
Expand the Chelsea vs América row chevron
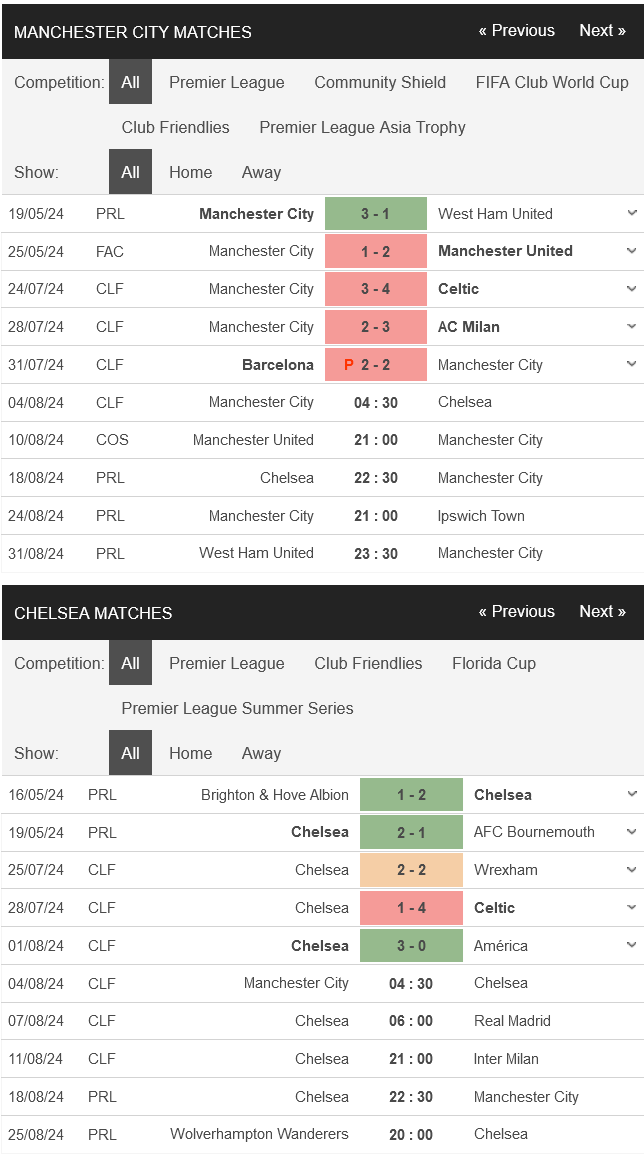point(631,946)
